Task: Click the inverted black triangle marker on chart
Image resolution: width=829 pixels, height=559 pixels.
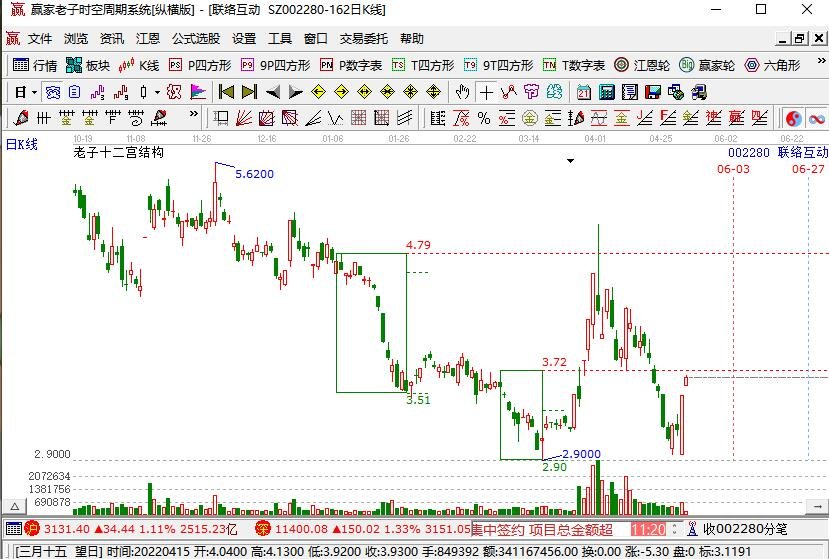Action: [x=570, y=161]
